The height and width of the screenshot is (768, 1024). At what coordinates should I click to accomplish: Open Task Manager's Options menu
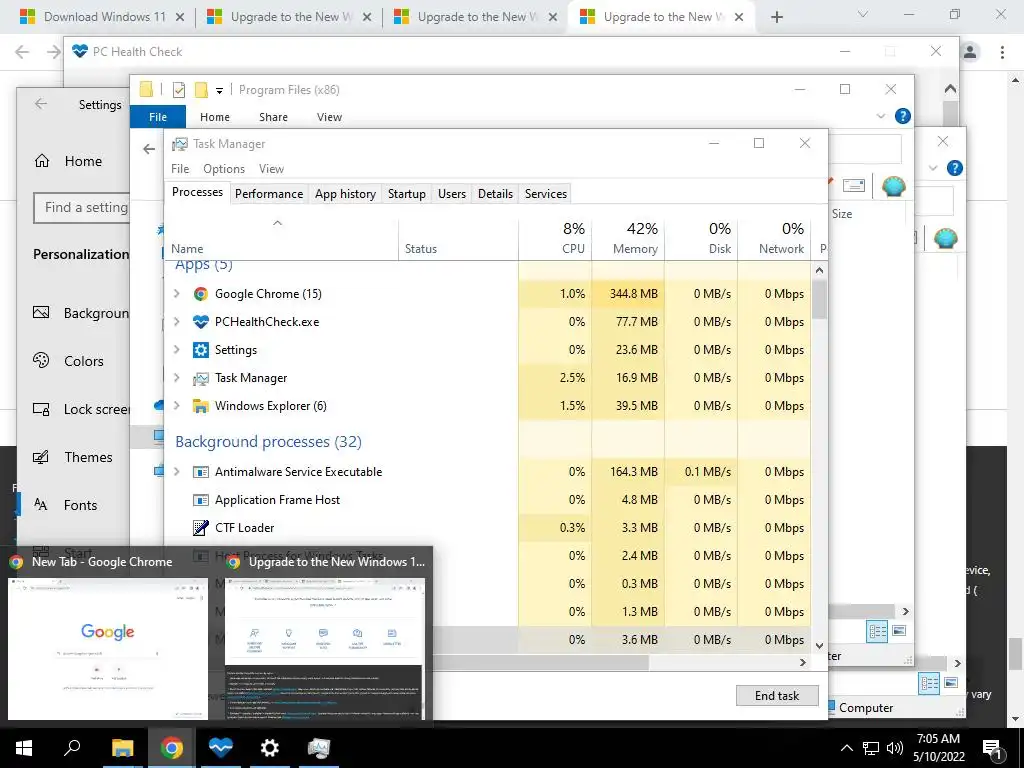coord(224,169)
